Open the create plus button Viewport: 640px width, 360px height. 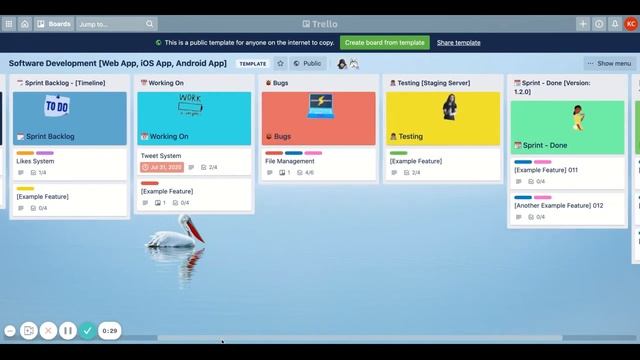coord(583,24)
